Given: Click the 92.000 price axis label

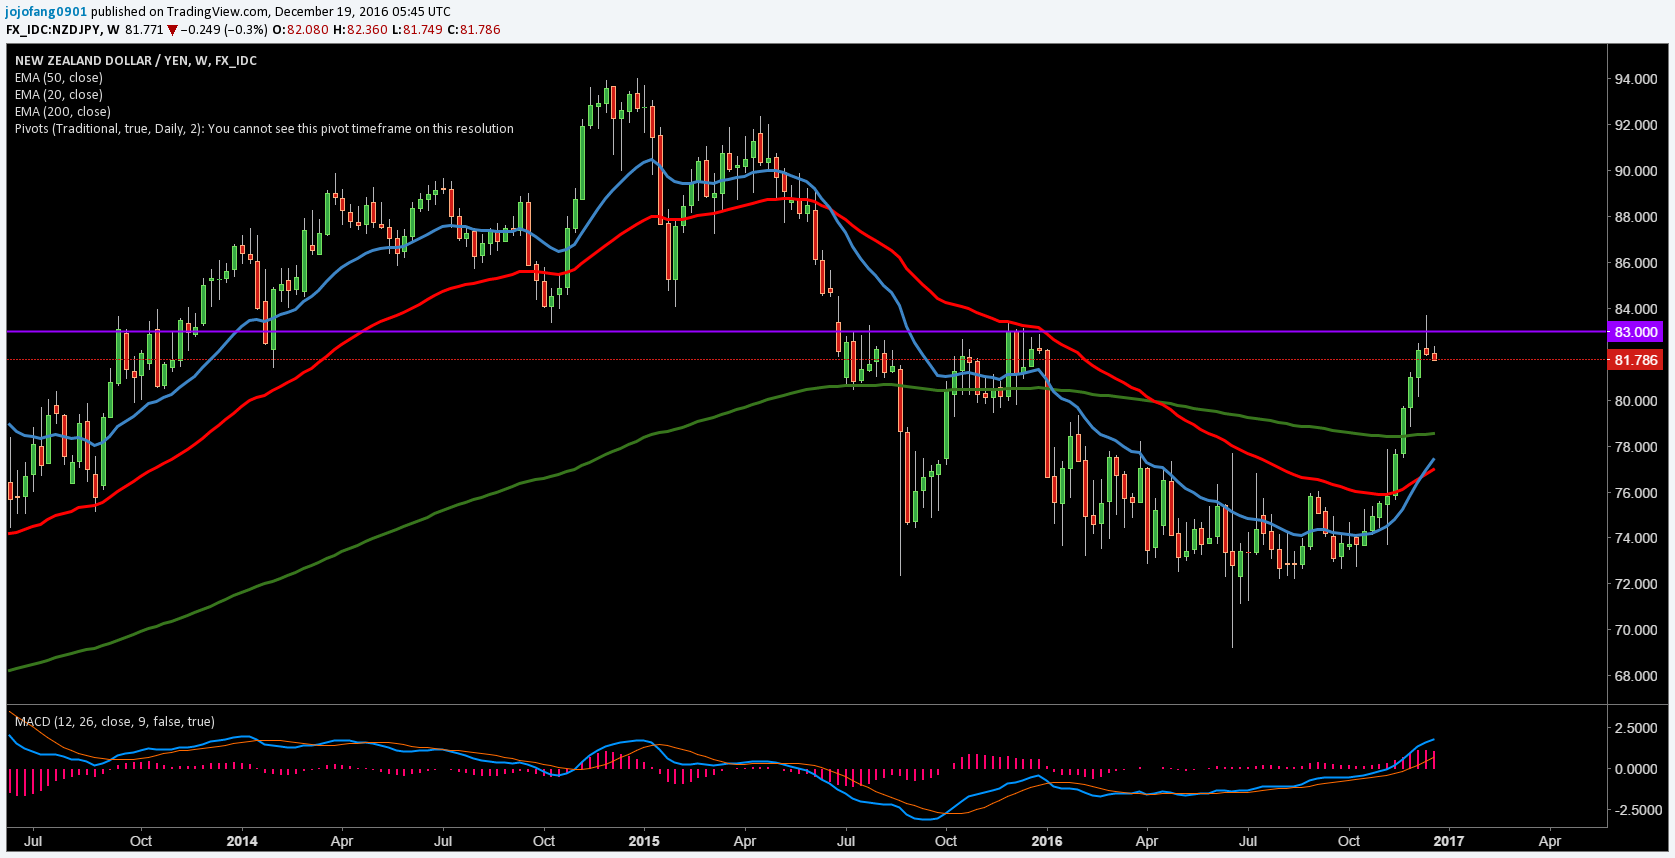Looking at the screenshot, I should point(1636,125).
